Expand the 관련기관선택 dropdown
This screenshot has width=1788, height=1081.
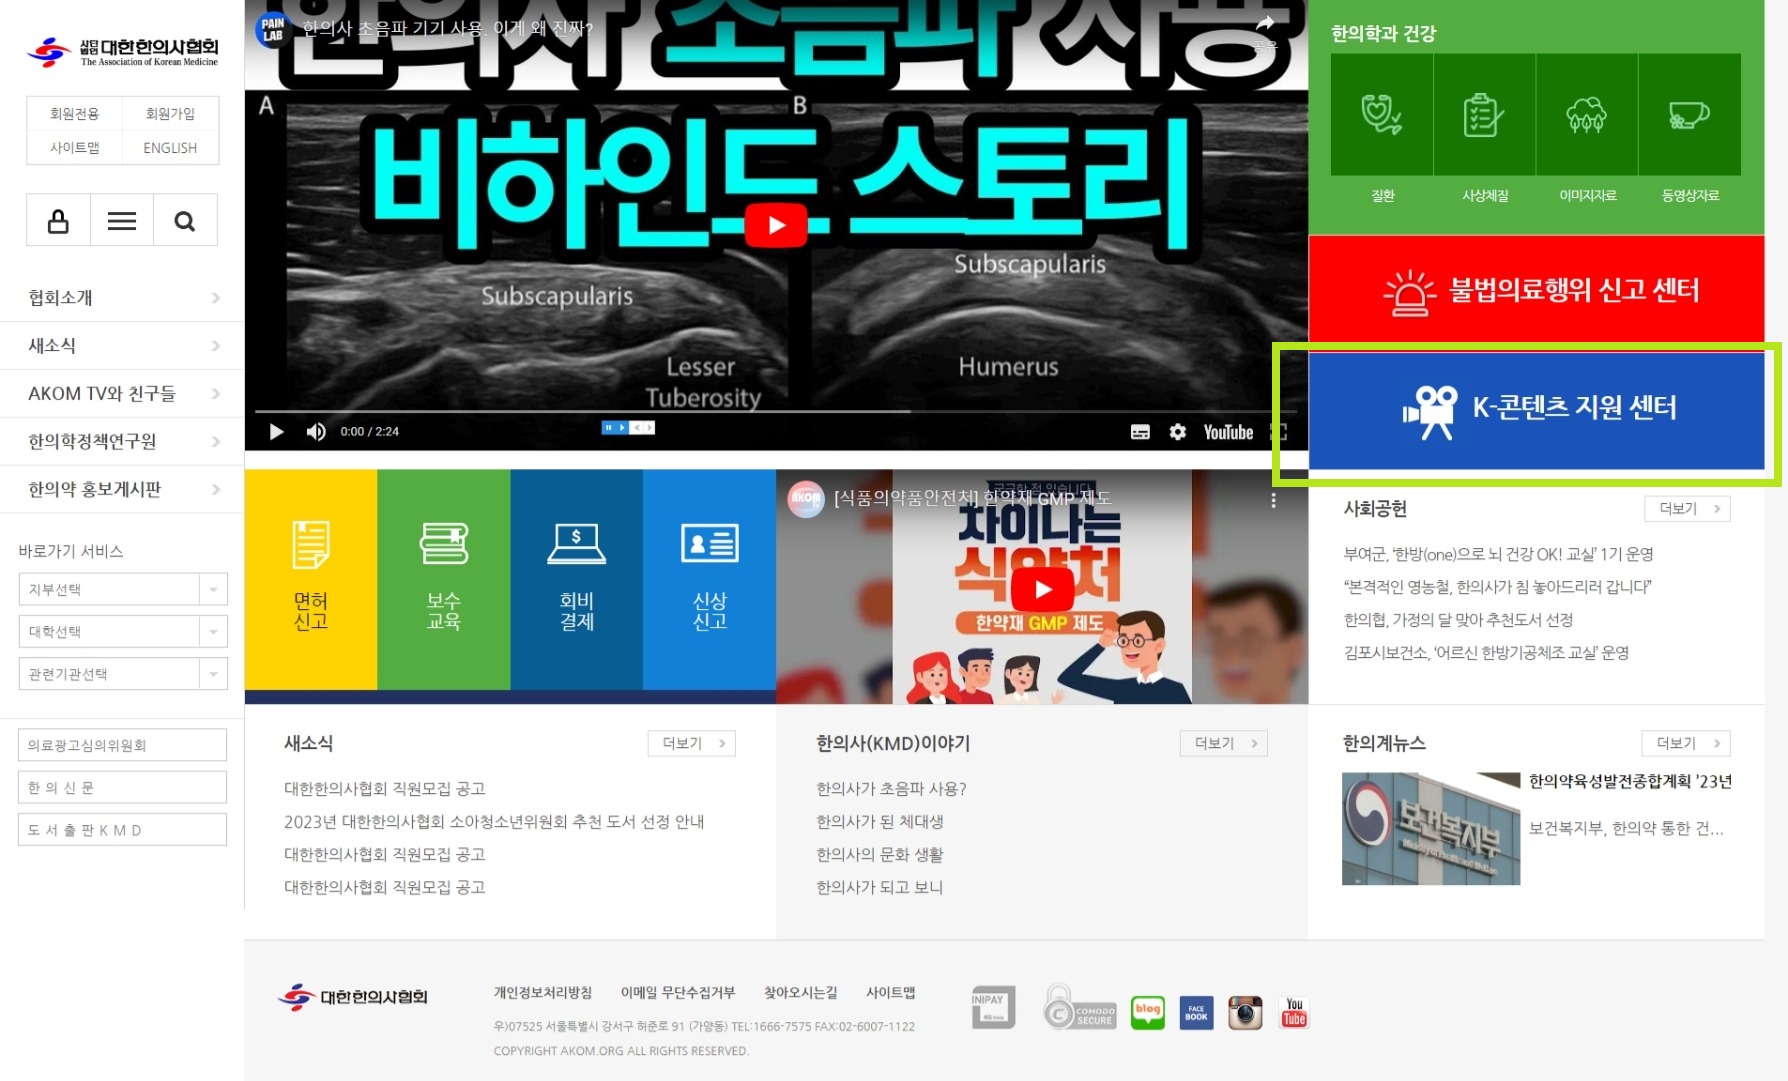pyautogui.click(x=122, y=675)
